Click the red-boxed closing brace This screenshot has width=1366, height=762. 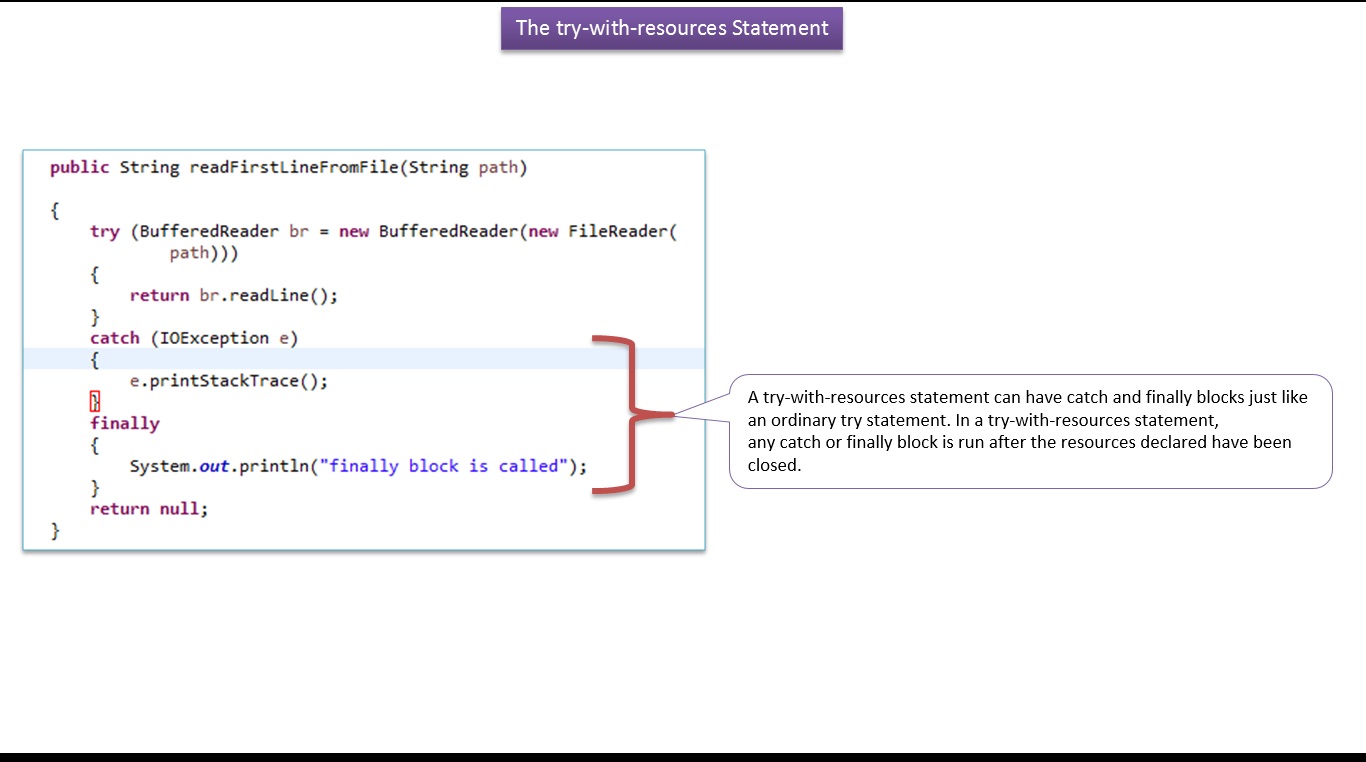95,402
